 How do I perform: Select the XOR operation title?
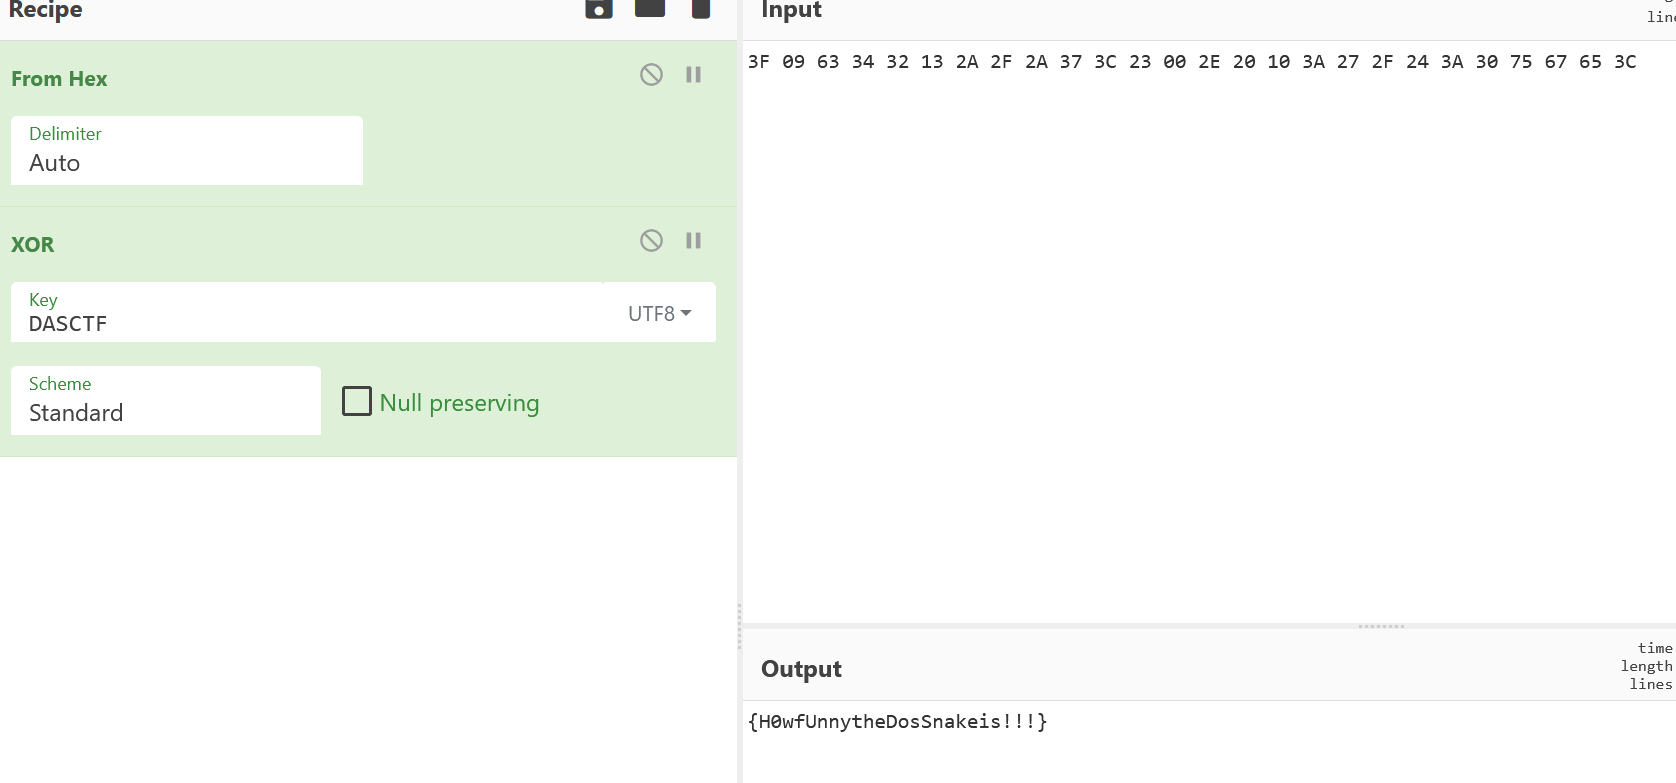33,245
